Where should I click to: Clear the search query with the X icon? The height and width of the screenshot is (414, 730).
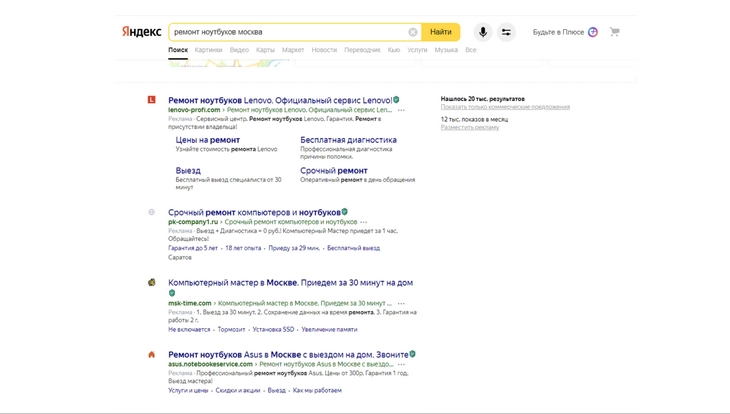(412, 32)
